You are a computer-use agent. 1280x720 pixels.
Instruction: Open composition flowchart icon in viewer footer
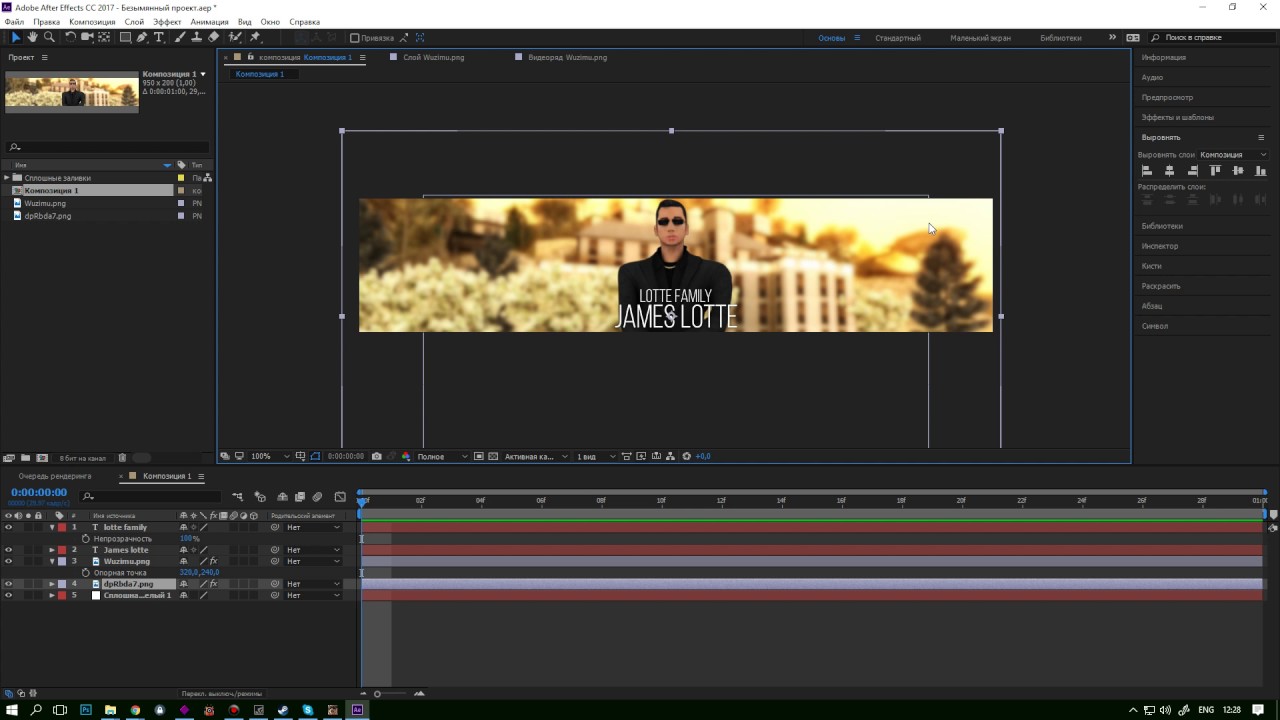pyautogui.click(x=670, y=456)
